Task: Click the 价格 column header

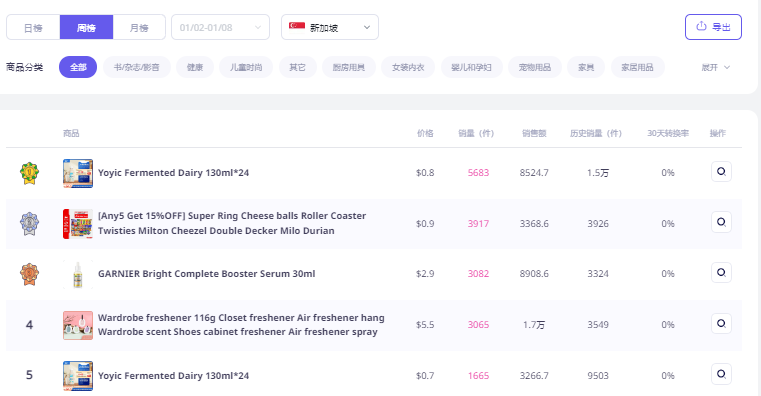Action: (x=425, y=133)
